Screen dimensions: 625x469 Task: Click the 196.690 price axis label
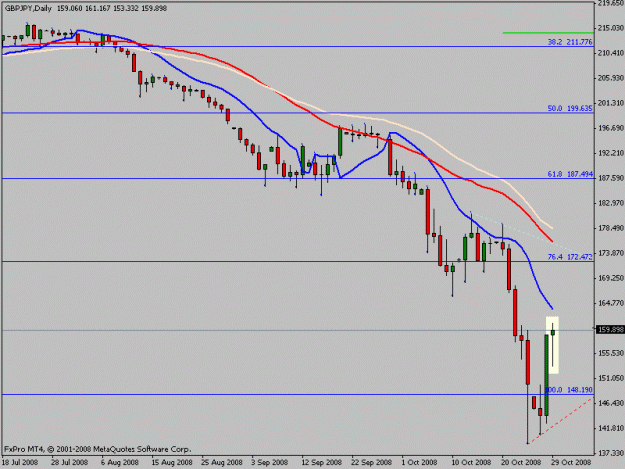(611, 128)
